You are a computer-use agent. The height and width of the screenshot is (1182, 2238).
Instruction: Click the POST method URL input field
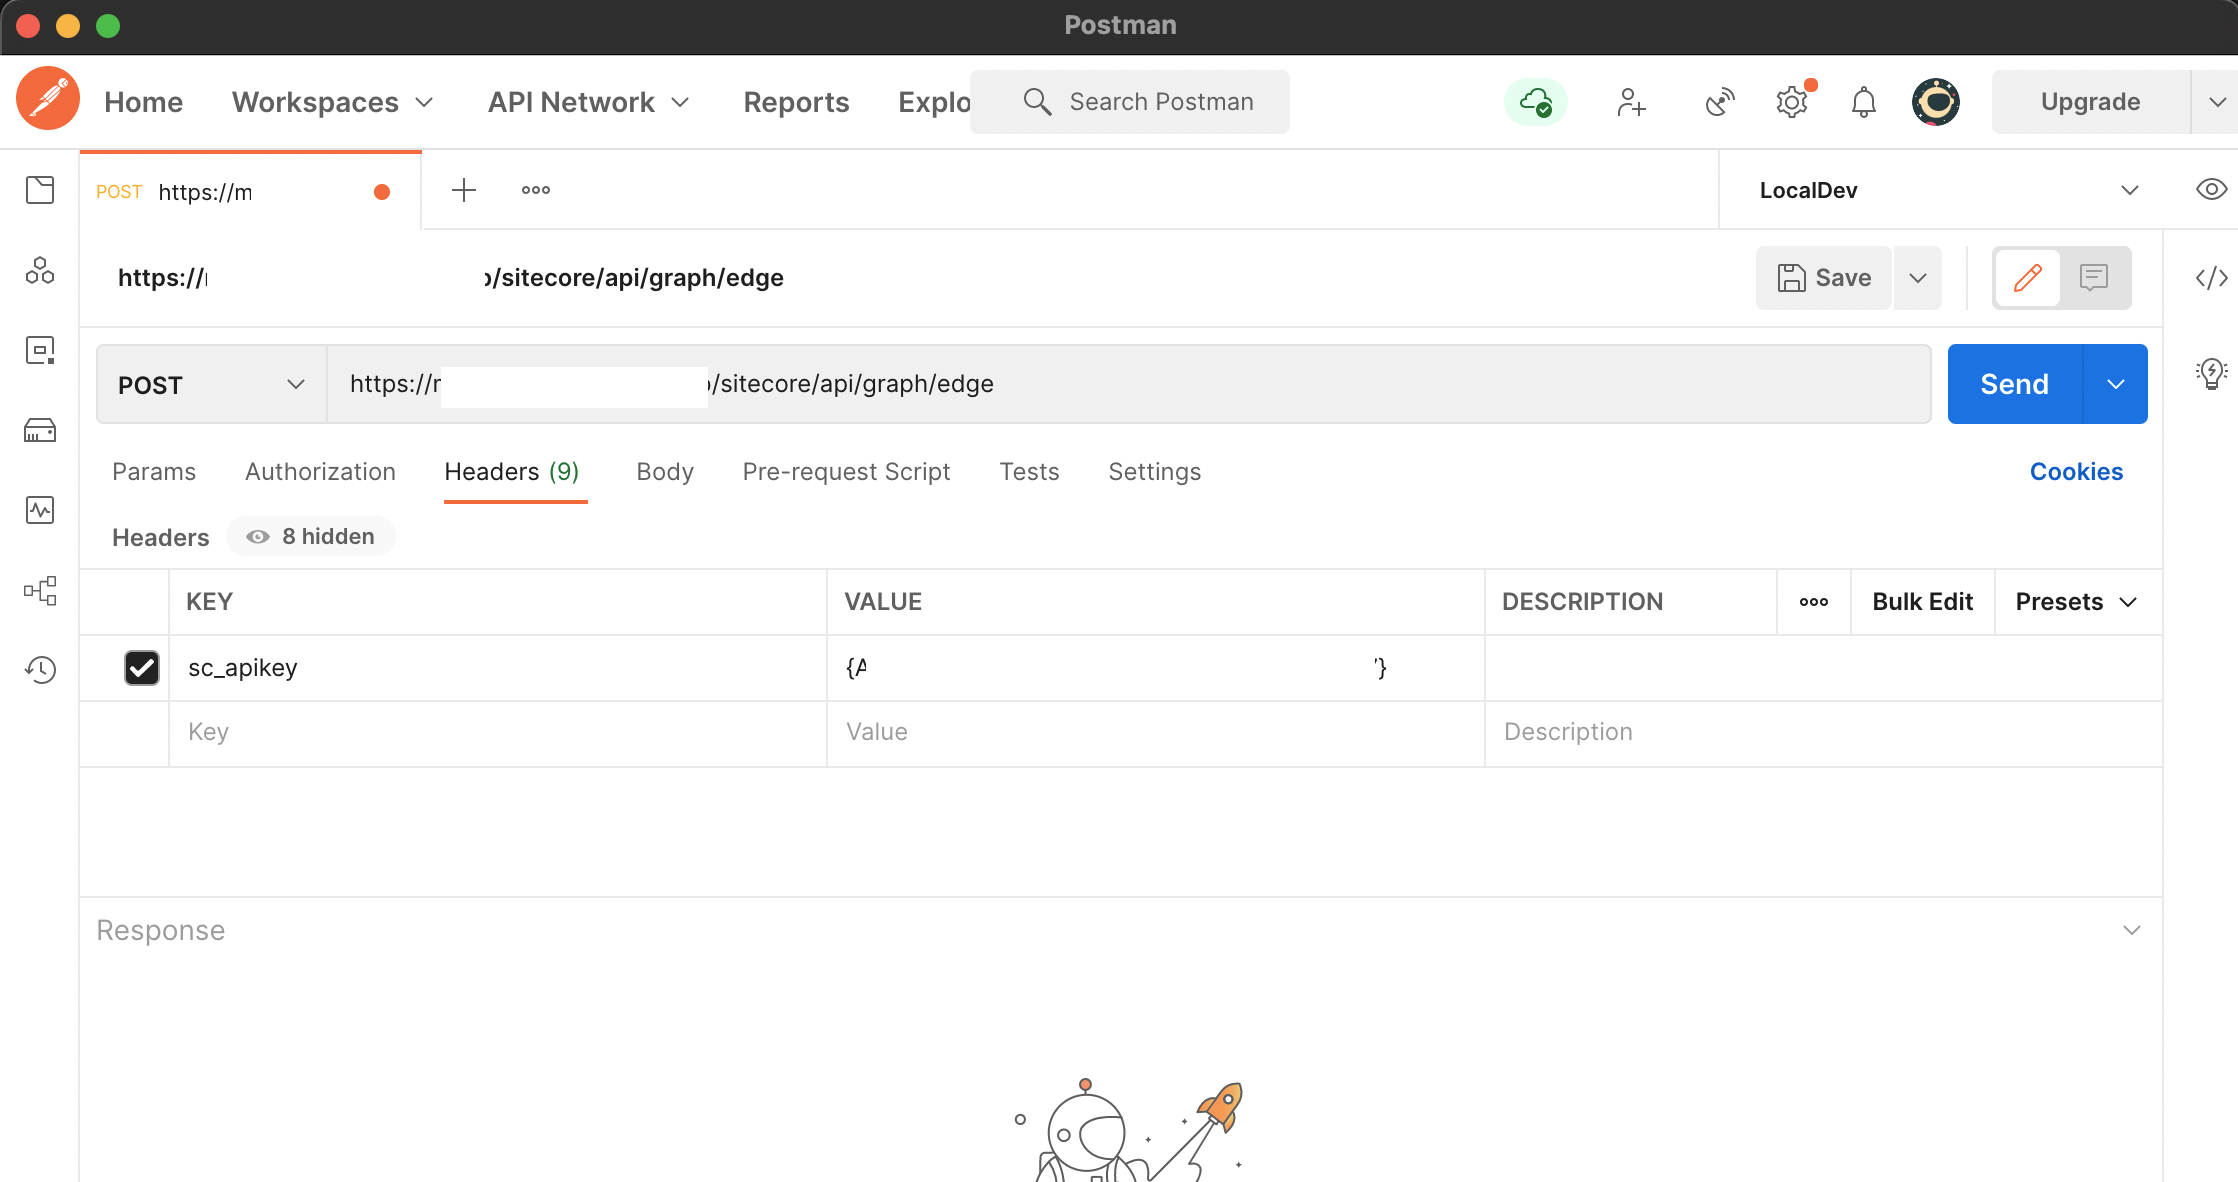[1125, 382]
